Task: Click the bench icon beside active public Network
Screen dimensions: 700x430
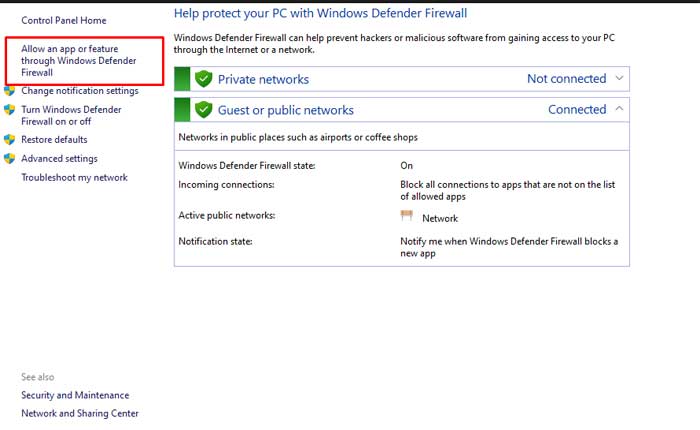Action: click(x=407, y=217)
